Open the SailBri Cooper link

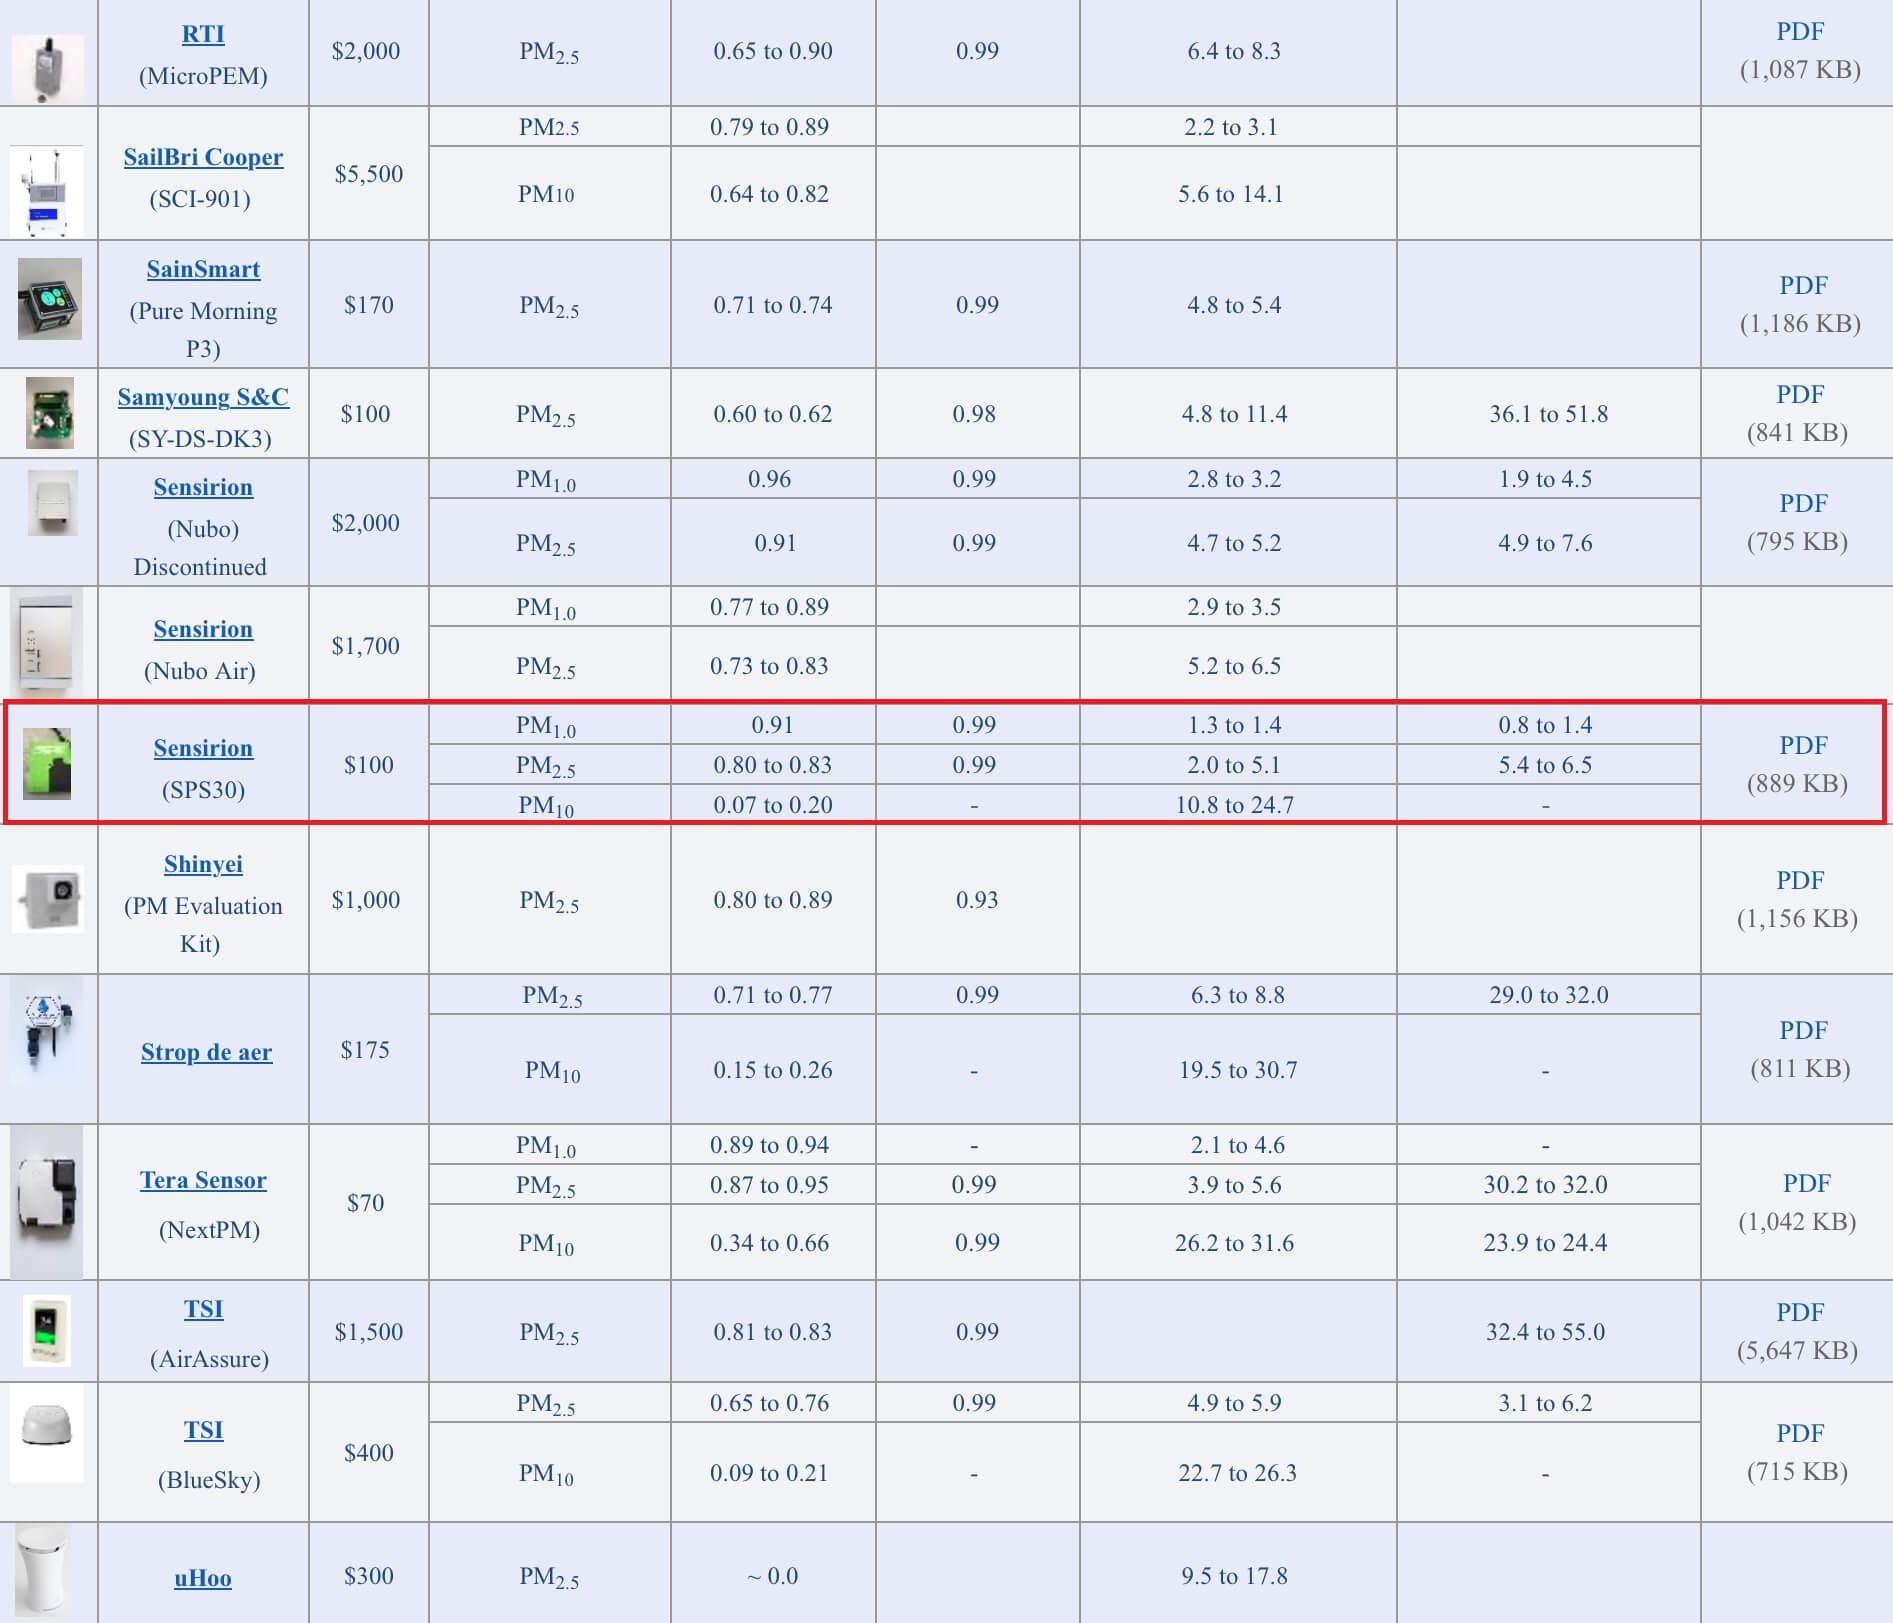click(x=203, y=157)
